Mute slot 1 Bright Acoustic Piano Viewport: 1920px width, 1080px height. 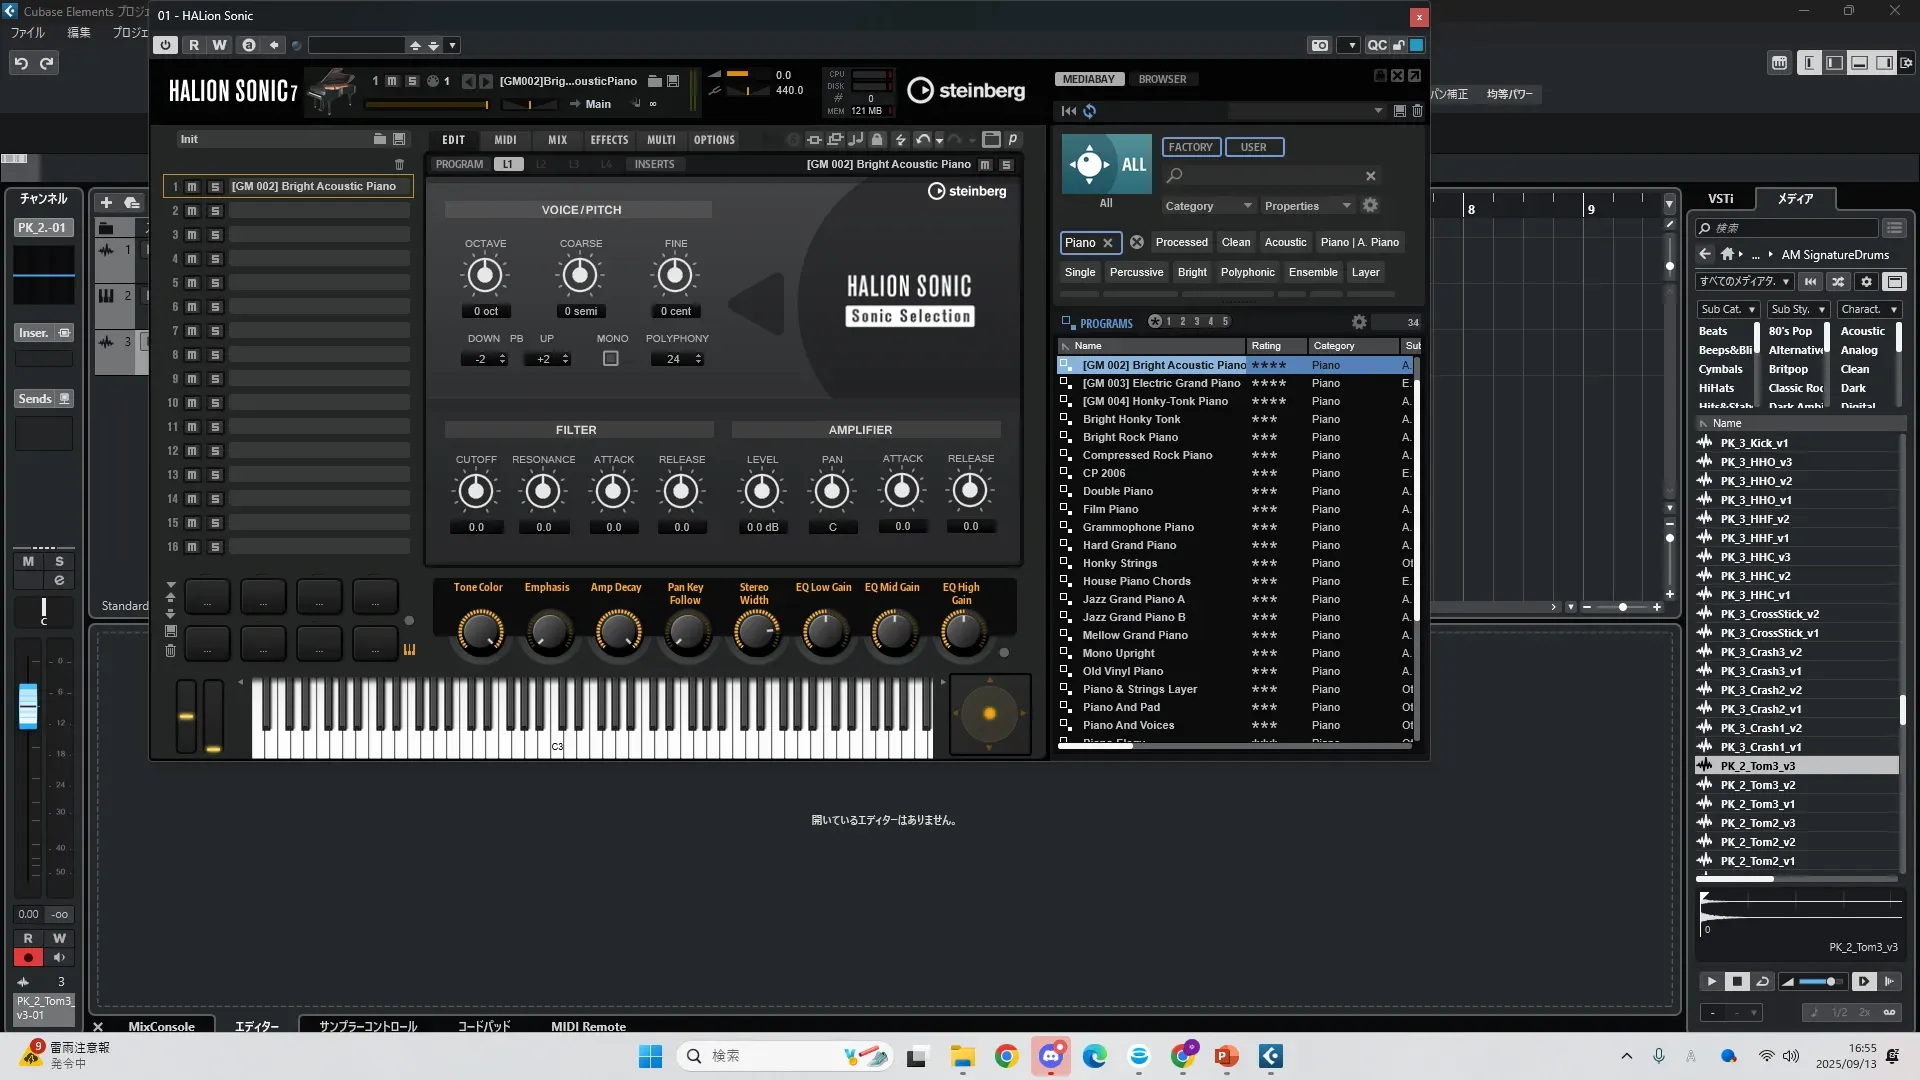[x=192, y=187]
